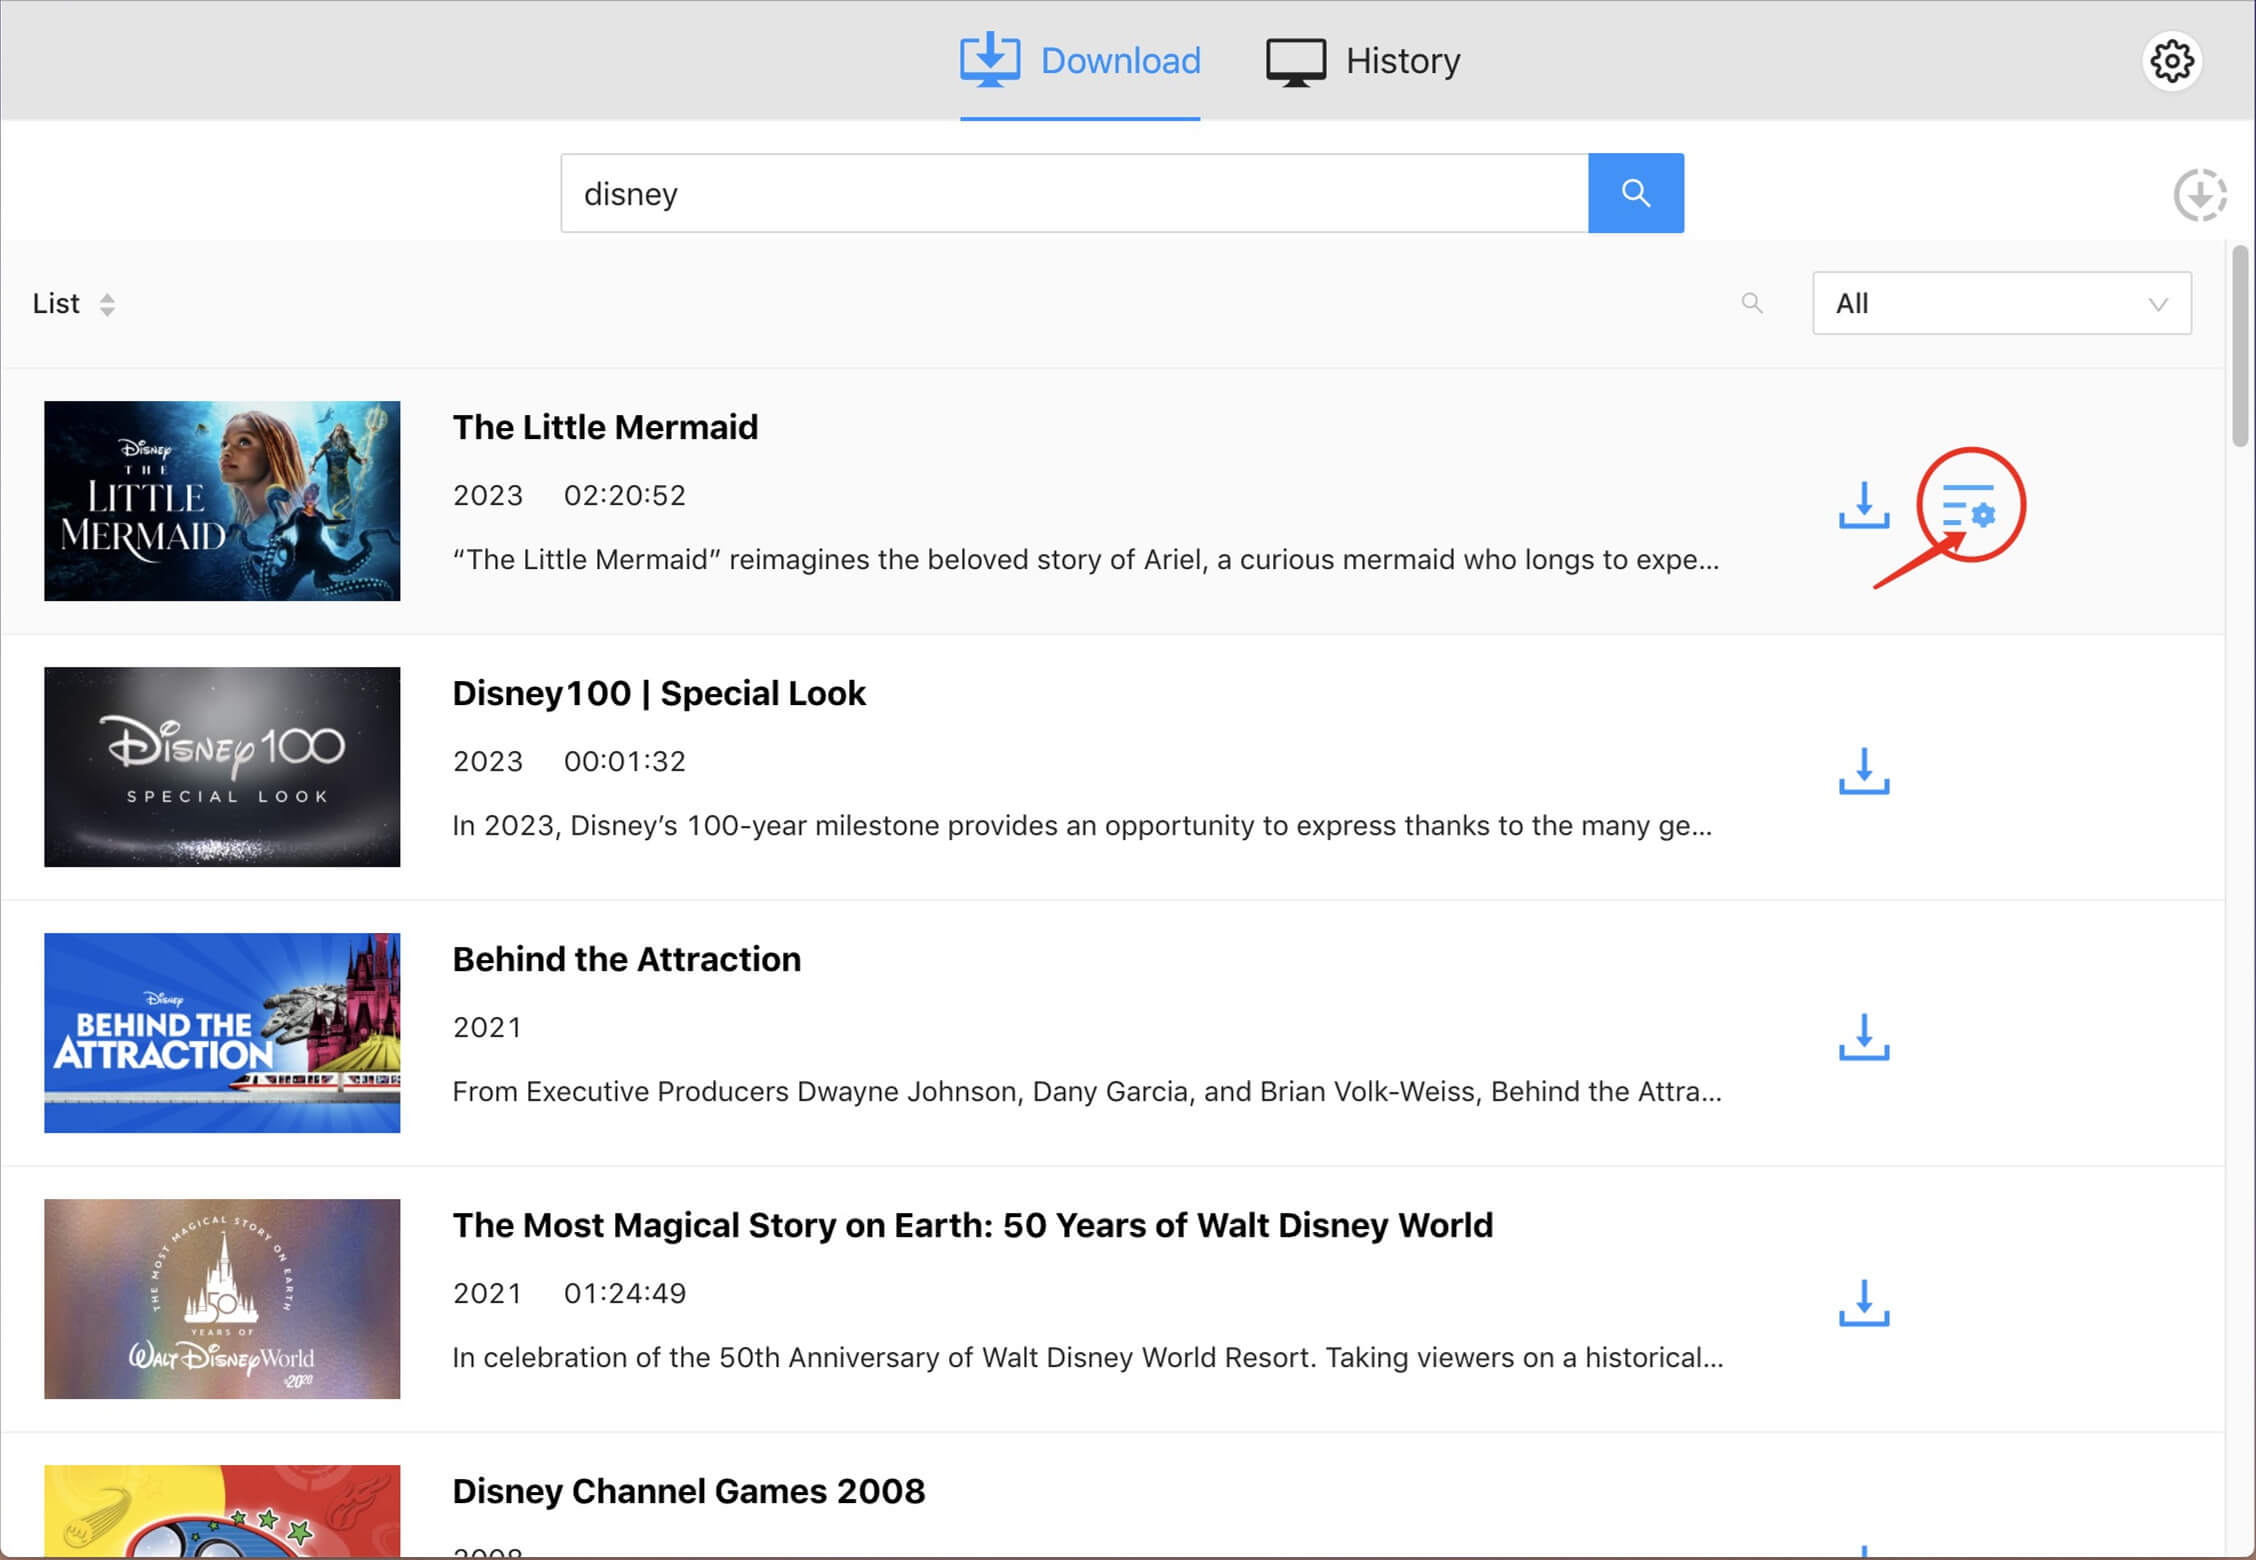
Task: Click the duration 00:01:32
Action: point(625,761)
